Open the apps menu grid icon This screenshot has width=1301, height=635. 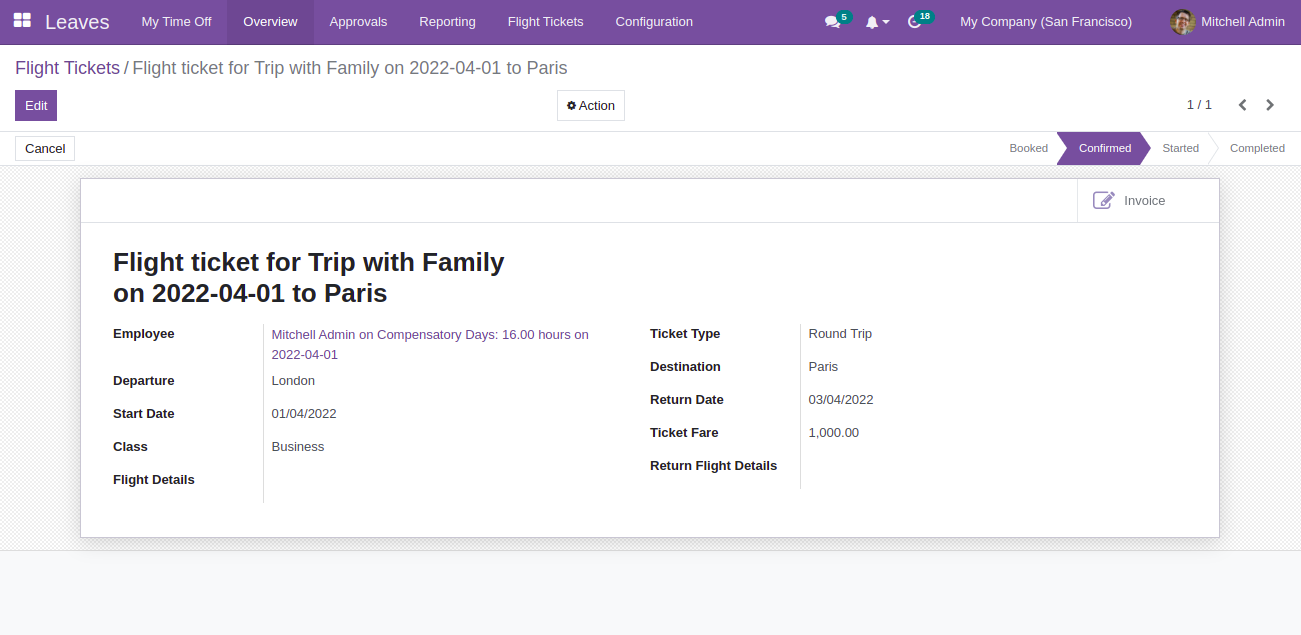[20, 21]
